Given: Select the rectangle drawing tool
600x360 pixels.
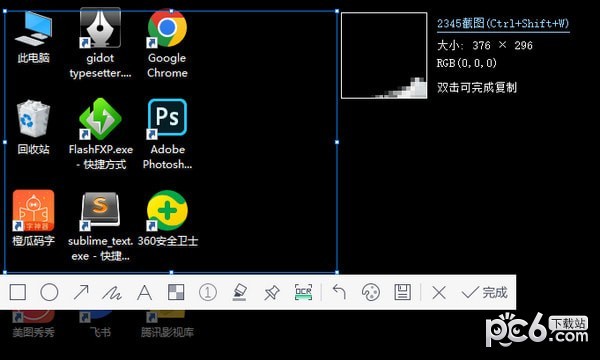Looking at the screenshot, I should pyautogui.click(x=18, y=293).
